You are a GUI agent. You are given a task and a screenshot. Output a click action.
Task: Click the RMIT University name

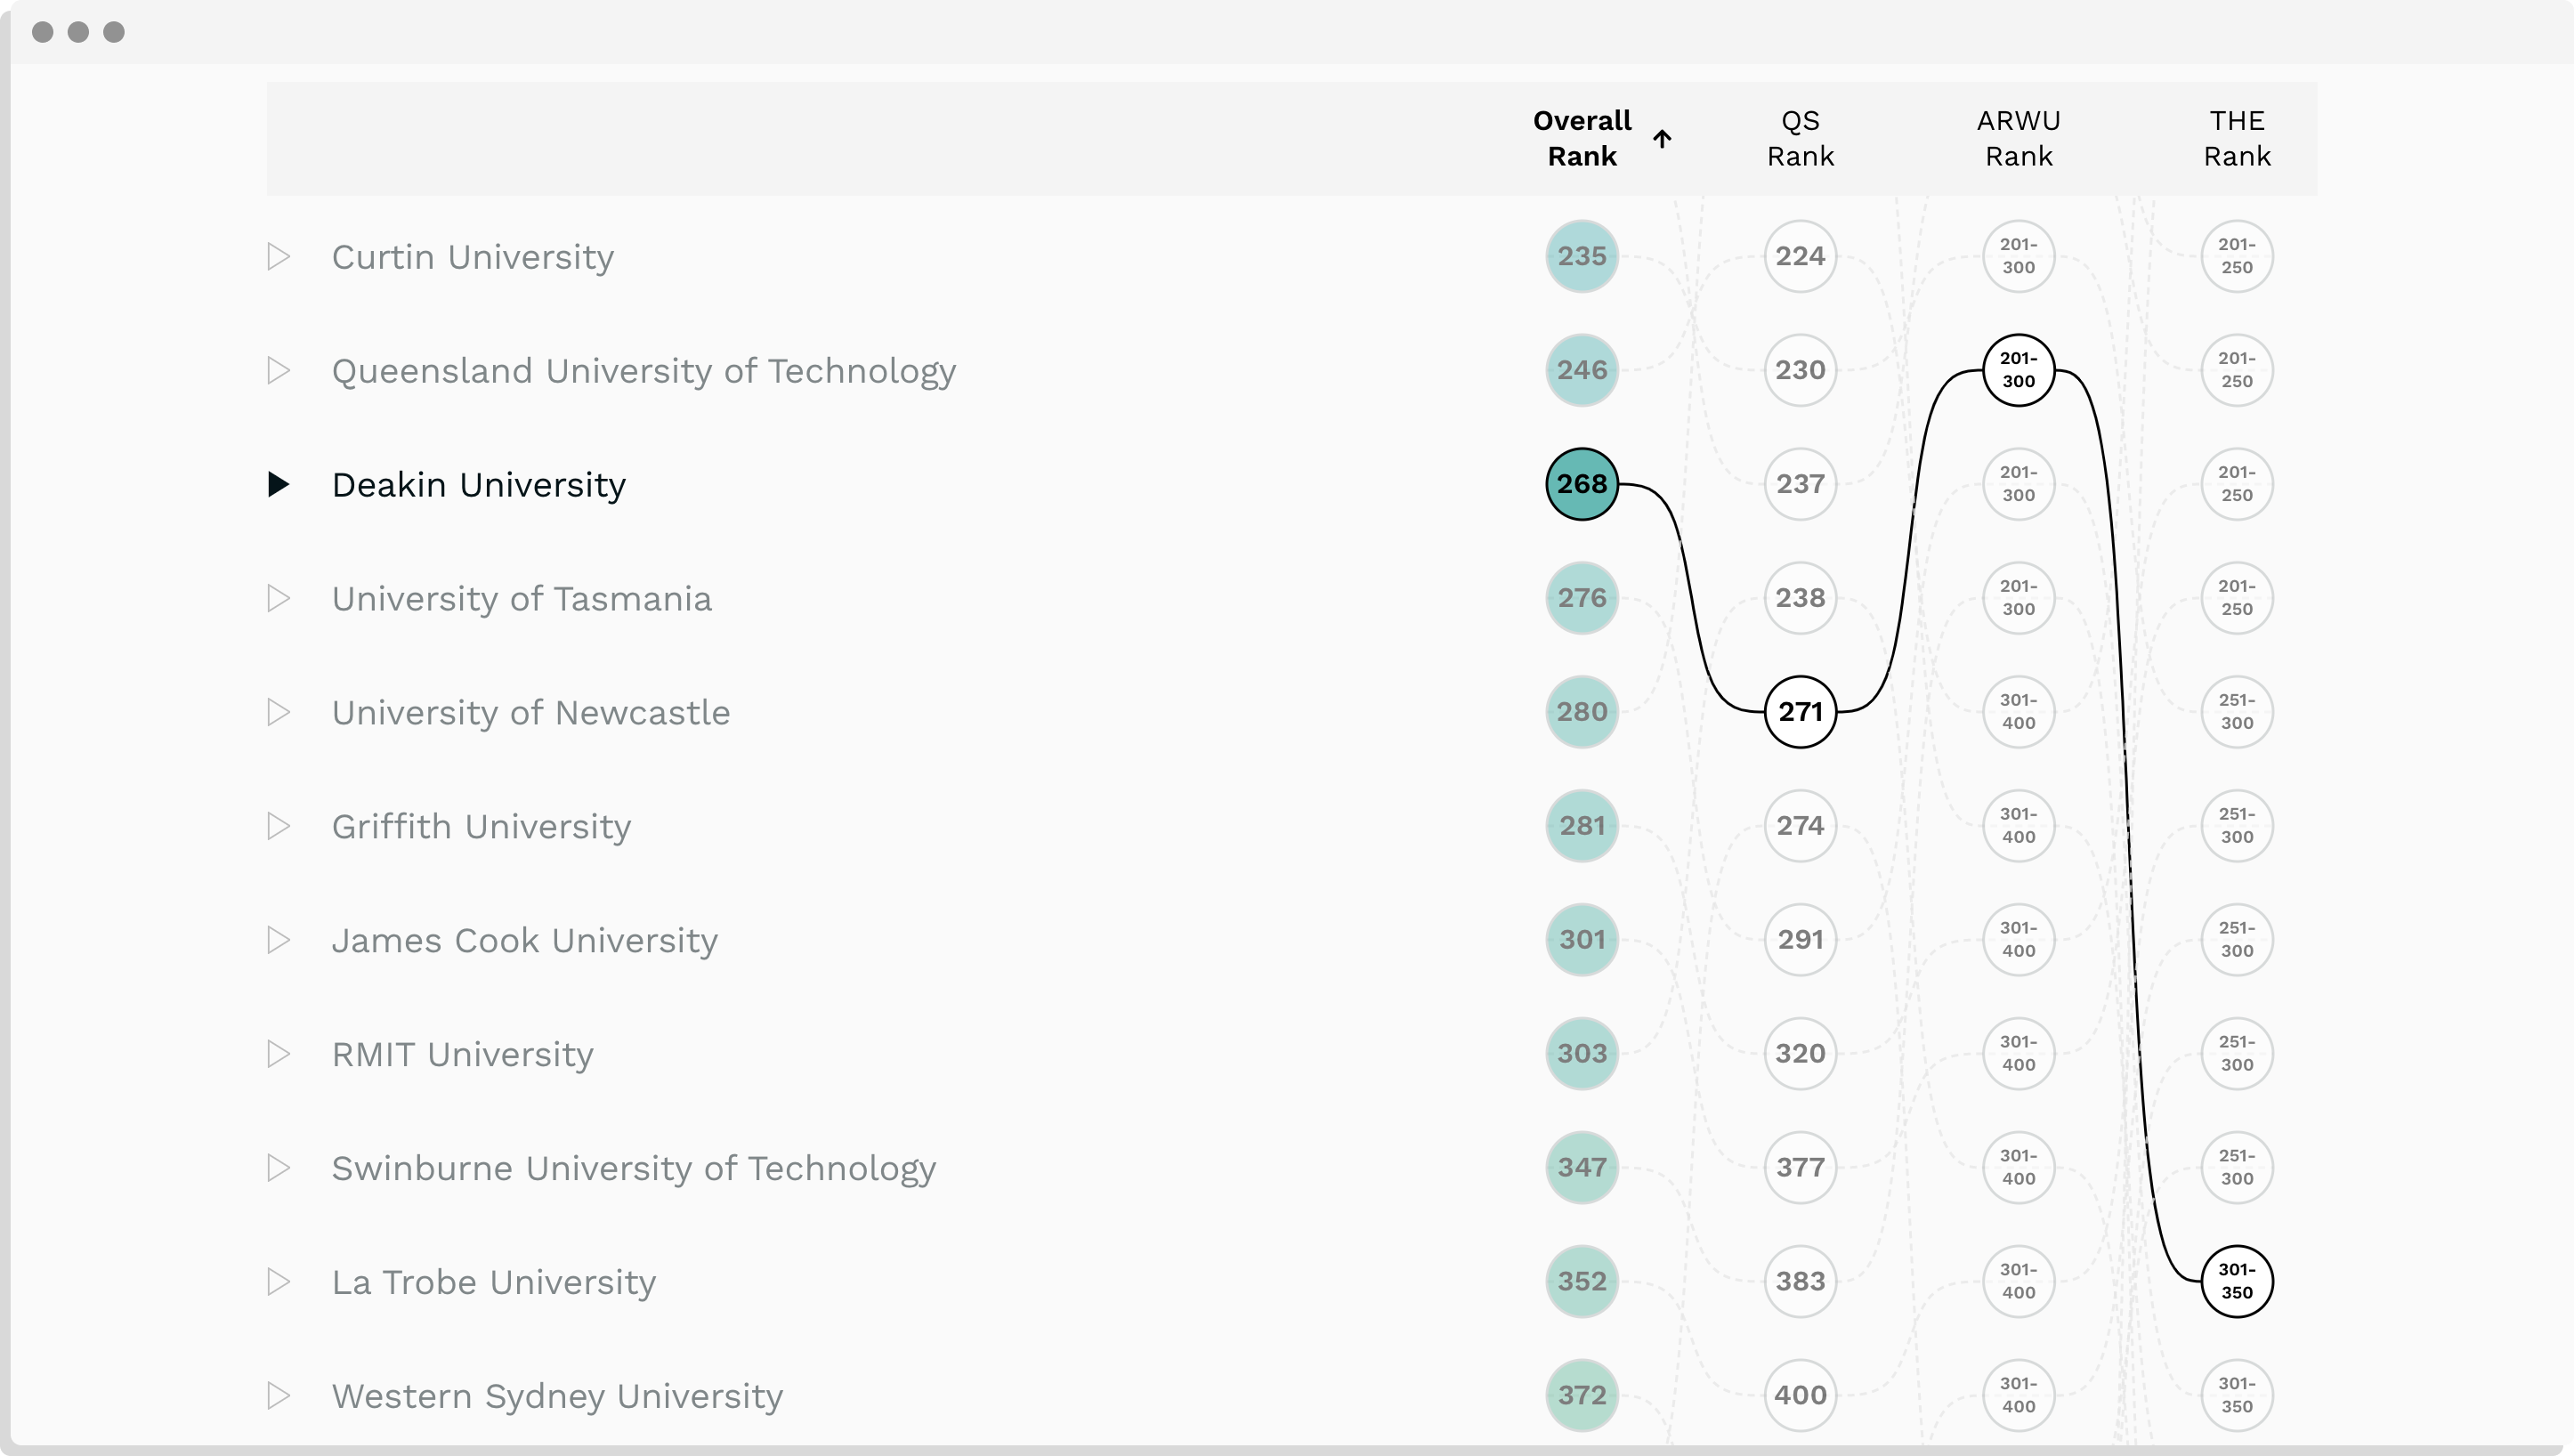pyautogui.click(x=462, y=1054)
